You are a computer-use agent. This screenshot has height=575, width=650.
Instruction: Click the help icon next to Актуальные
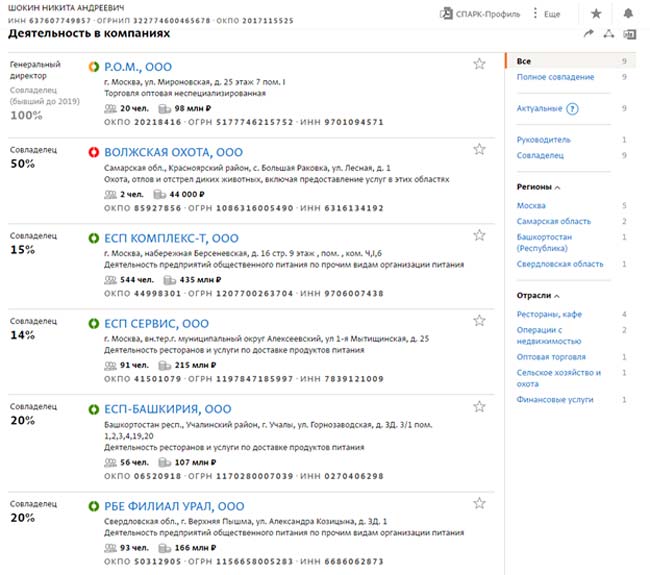[x=572, y=108]
